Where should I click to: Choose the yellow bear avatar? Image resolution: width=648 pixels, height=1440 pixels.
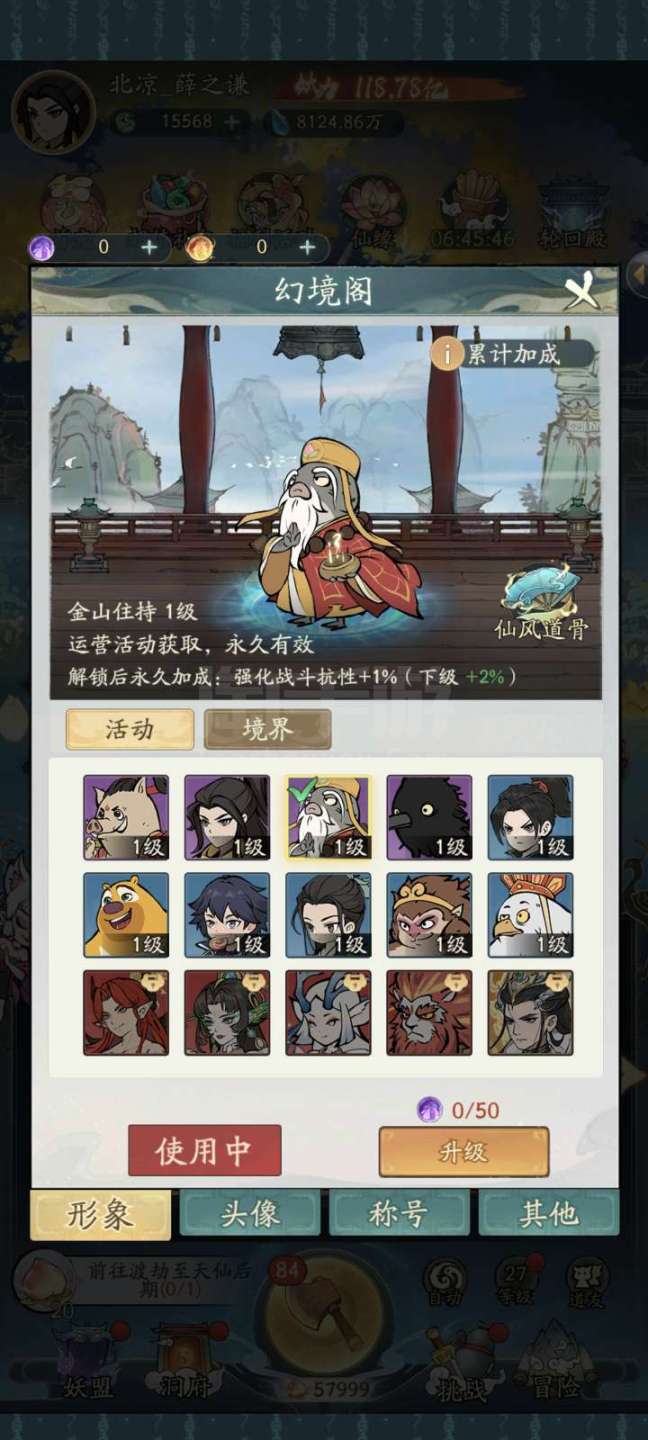click(126, 915)
